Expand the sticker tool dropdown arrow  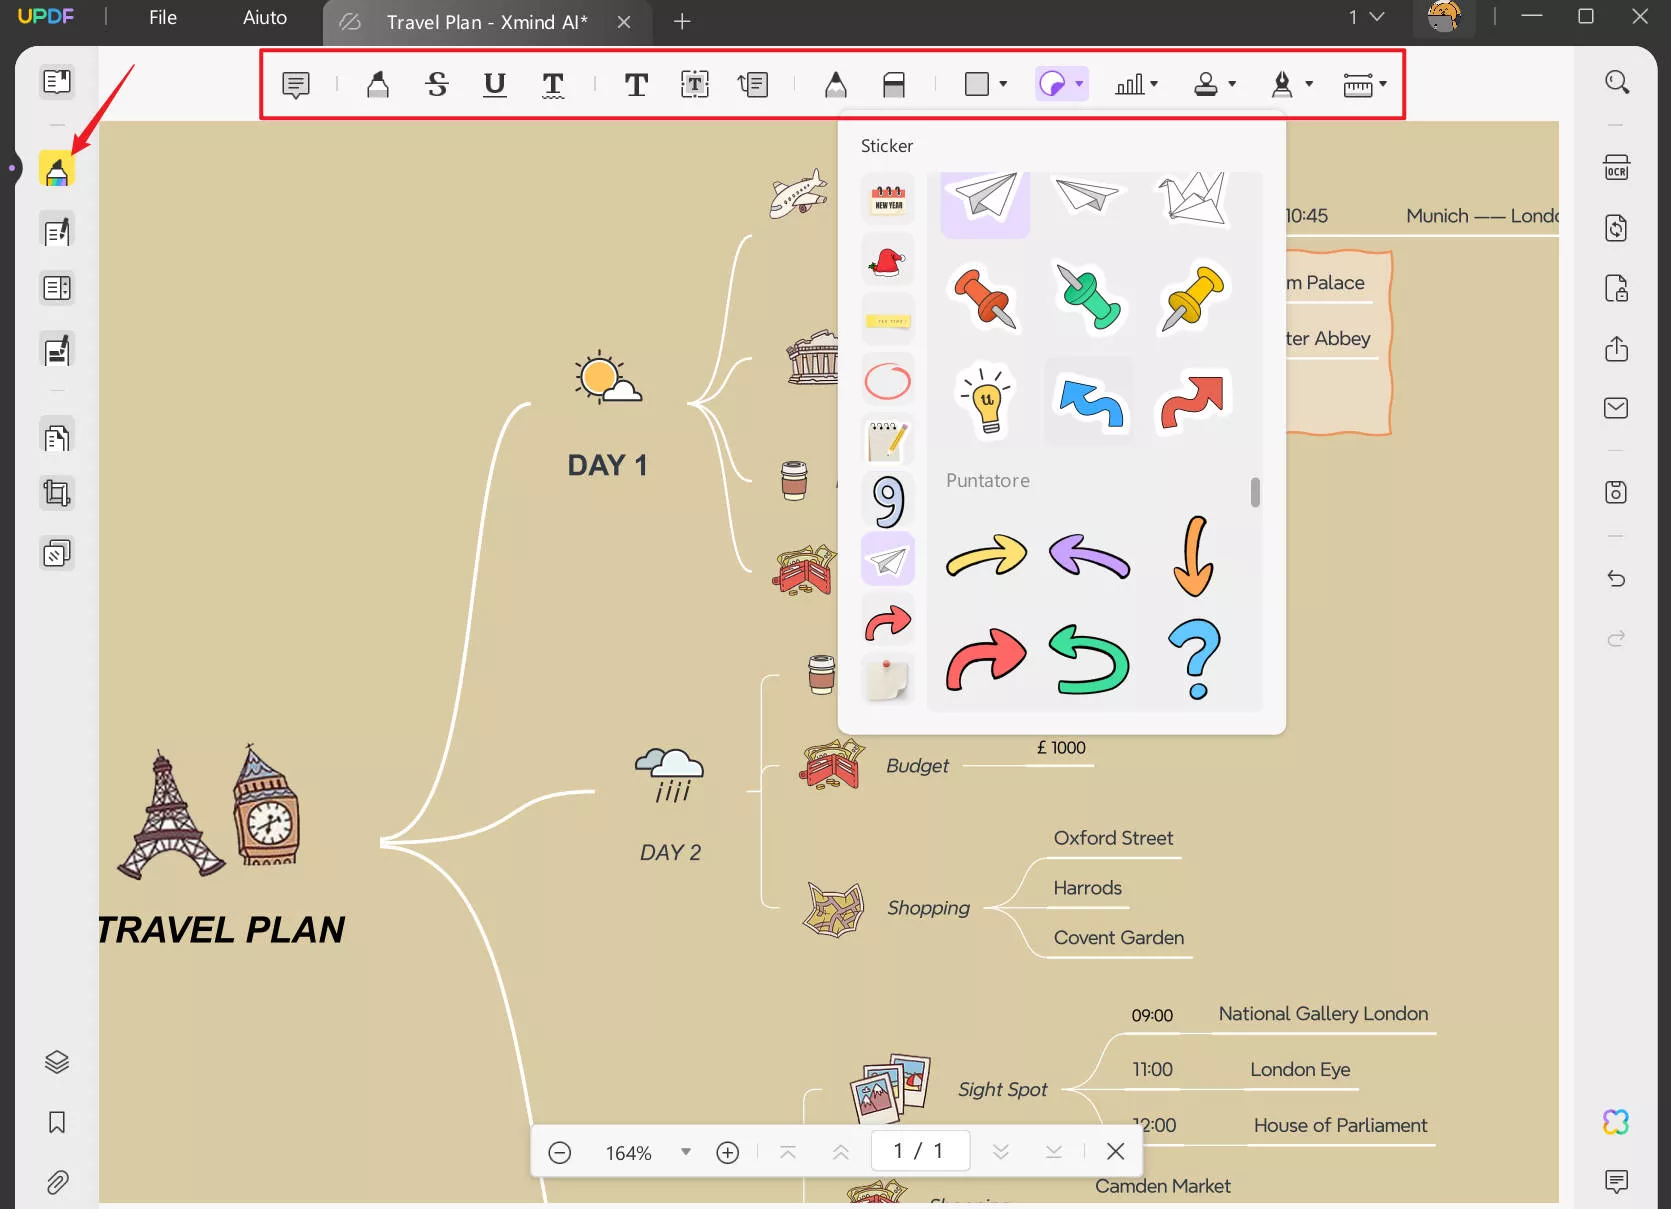(x=1079, y=85)
